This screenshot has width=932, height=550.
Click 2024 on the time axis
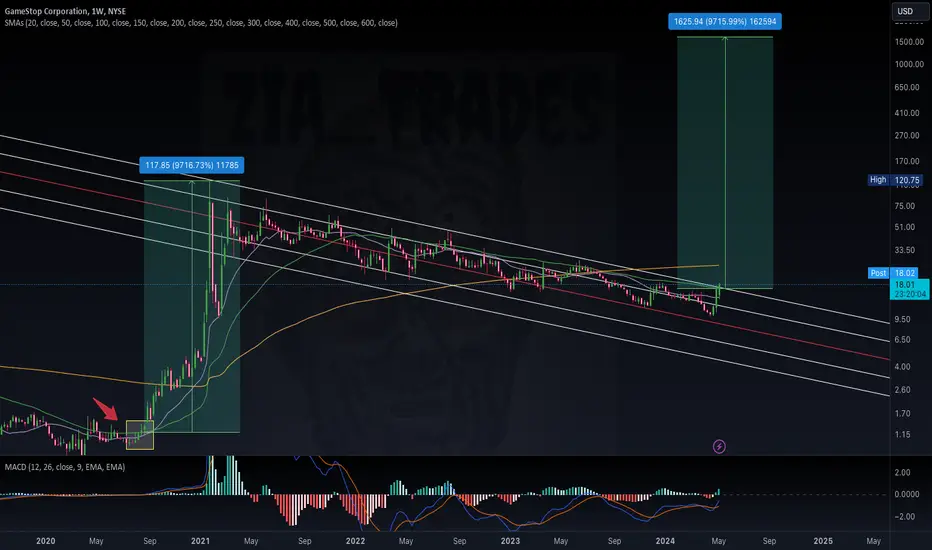click(665, 540)
